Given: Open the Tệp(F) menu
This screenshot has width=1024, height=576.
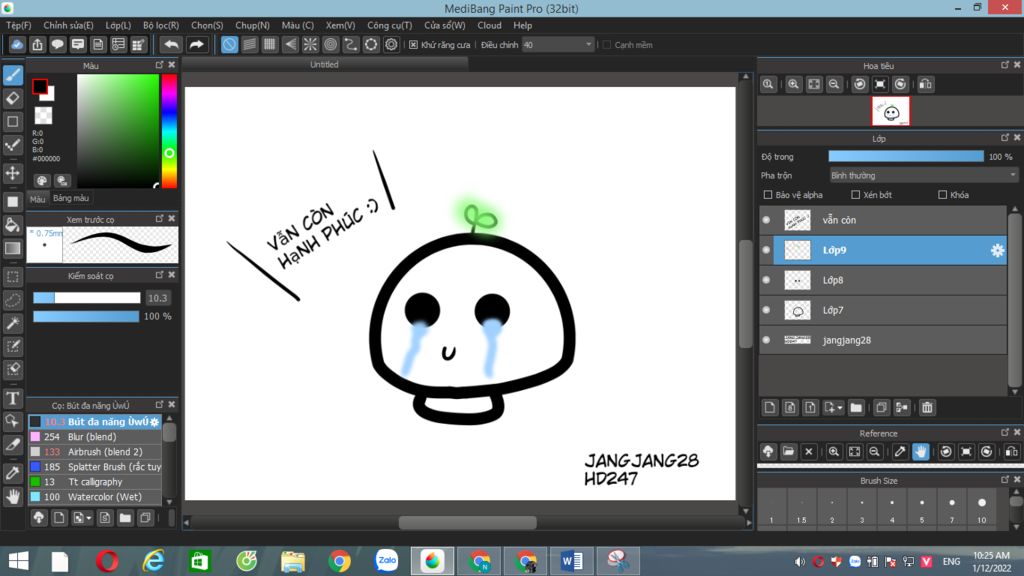Looking at the screenshot, I should point(19,25).
